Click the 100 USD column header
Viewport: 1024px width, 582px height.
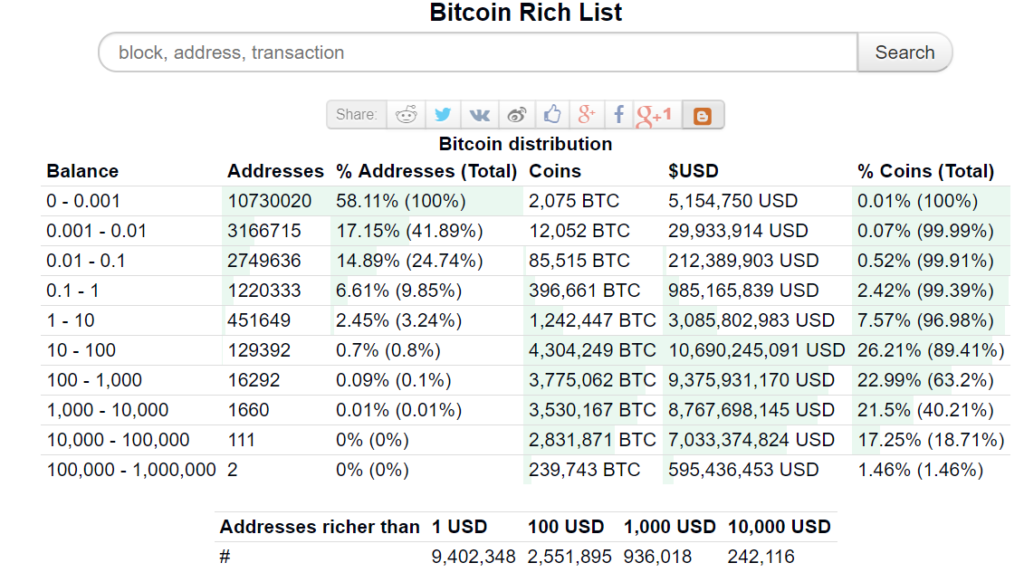pos(566,527)
